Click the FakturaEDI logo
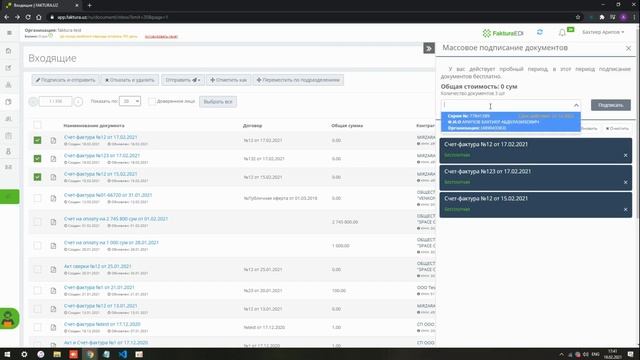The image size is (640, 360). pos(502,33)
